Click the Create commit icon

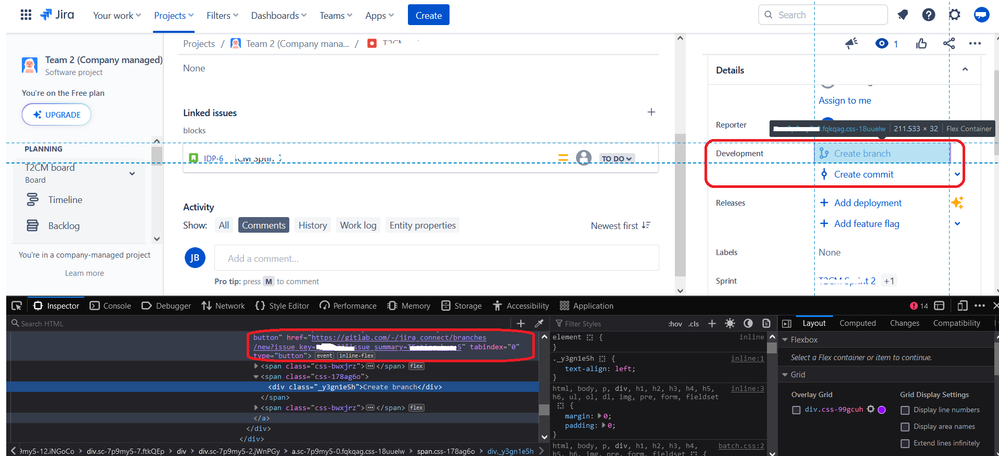point(824,175)
